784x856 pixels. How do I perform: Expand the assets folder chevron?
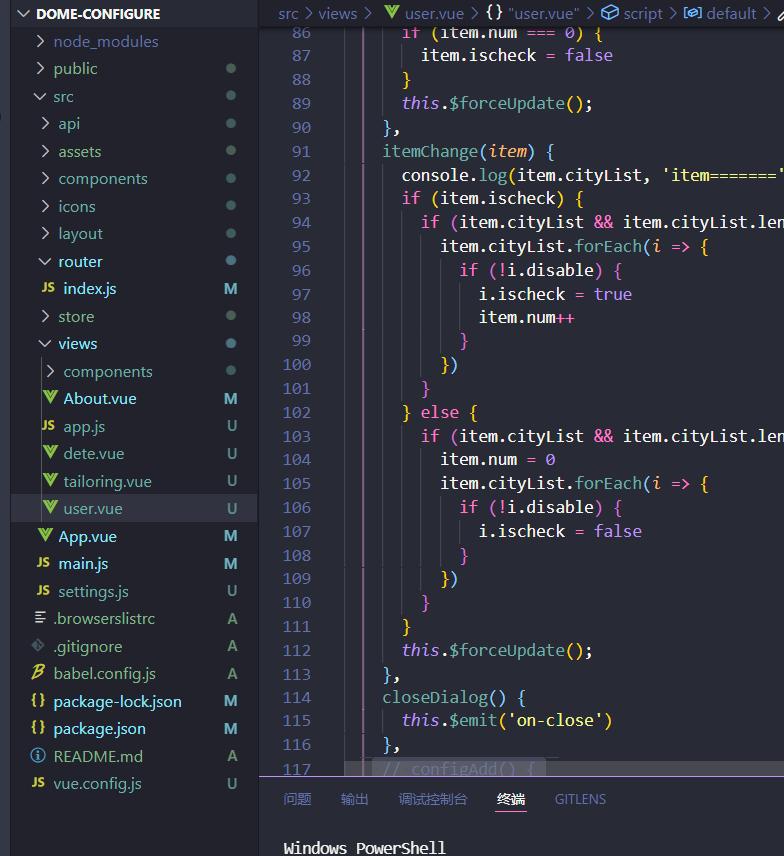pos(45,151)
